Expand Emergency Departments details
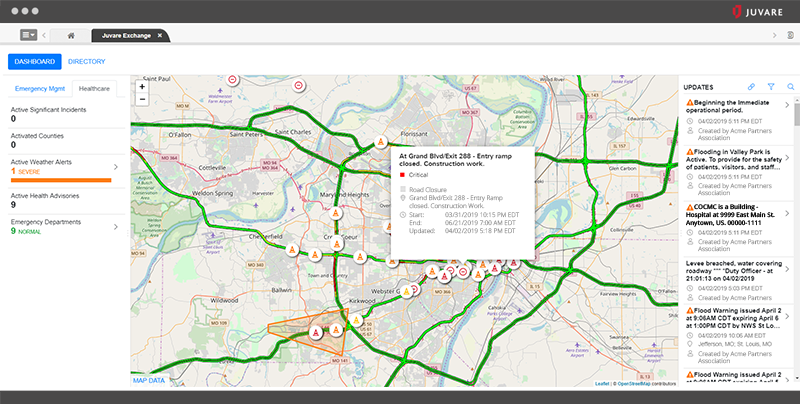 [116, 227]
